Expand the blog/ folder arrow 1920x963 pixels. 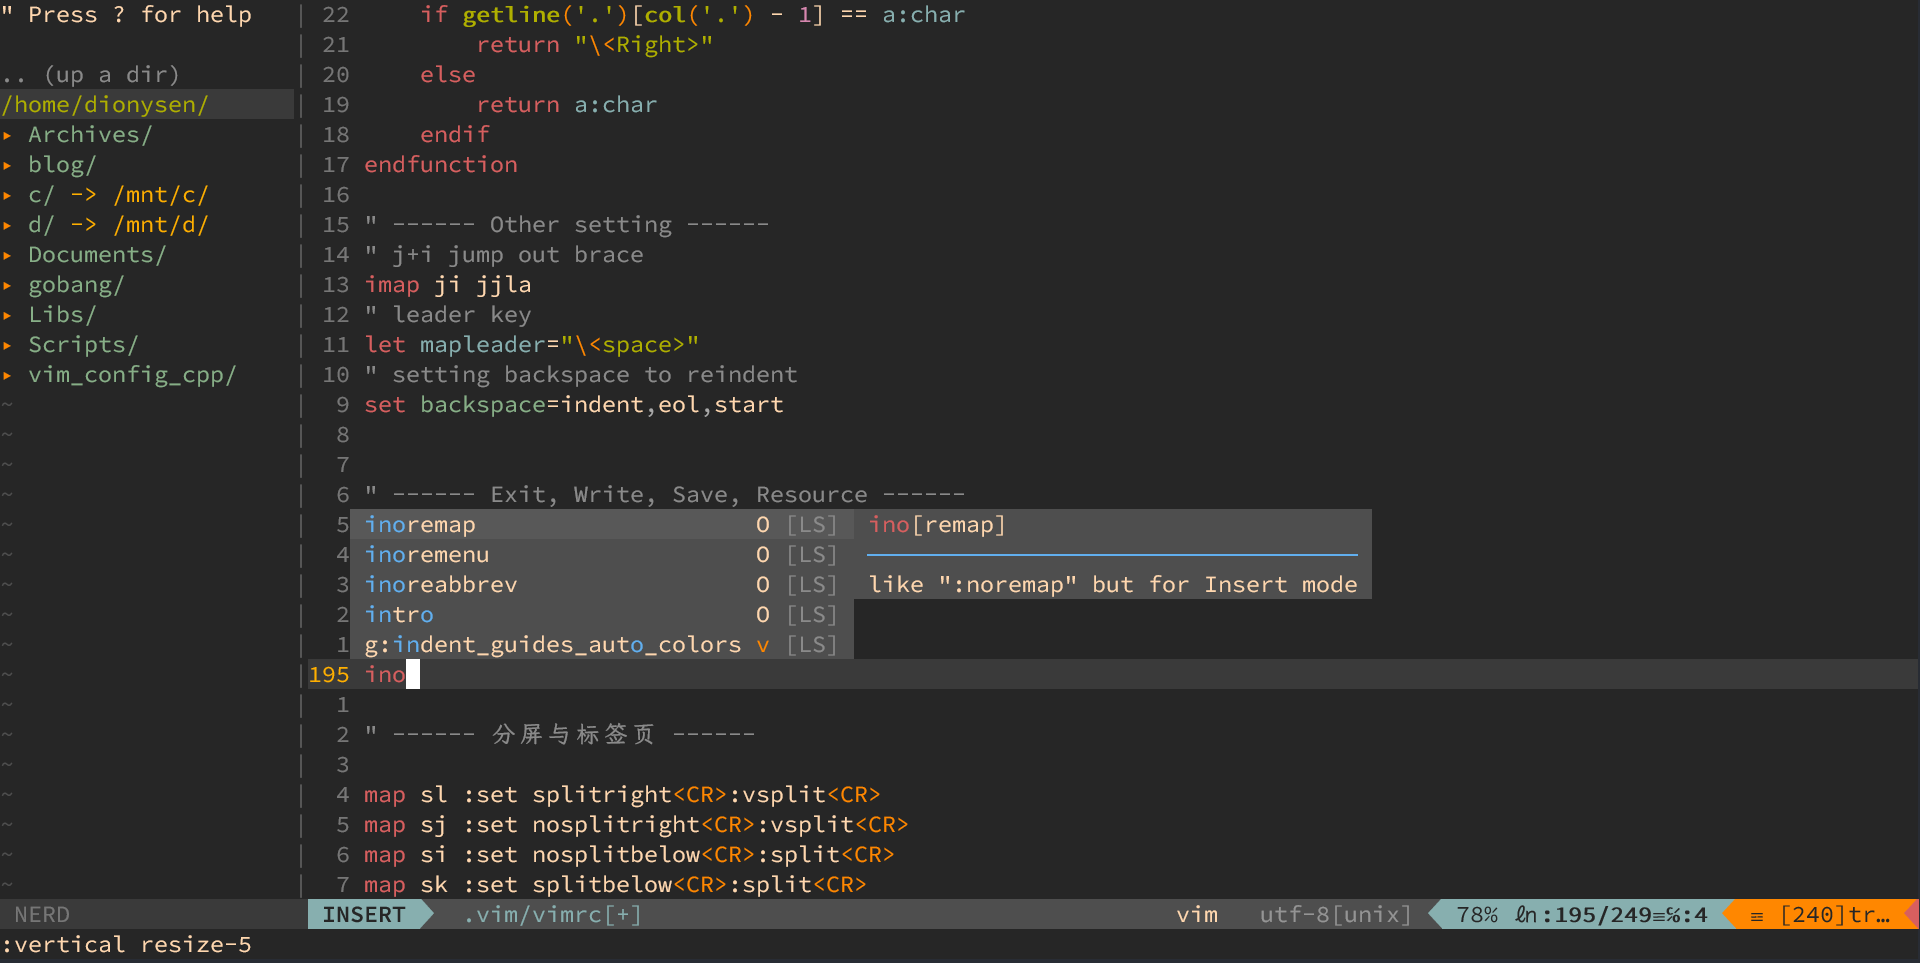(x=7, y=165)
